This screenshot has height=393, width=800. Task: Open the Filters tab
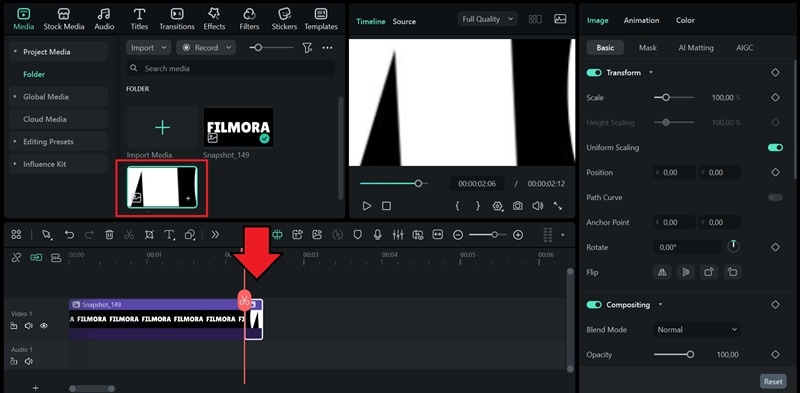point(249,19)
